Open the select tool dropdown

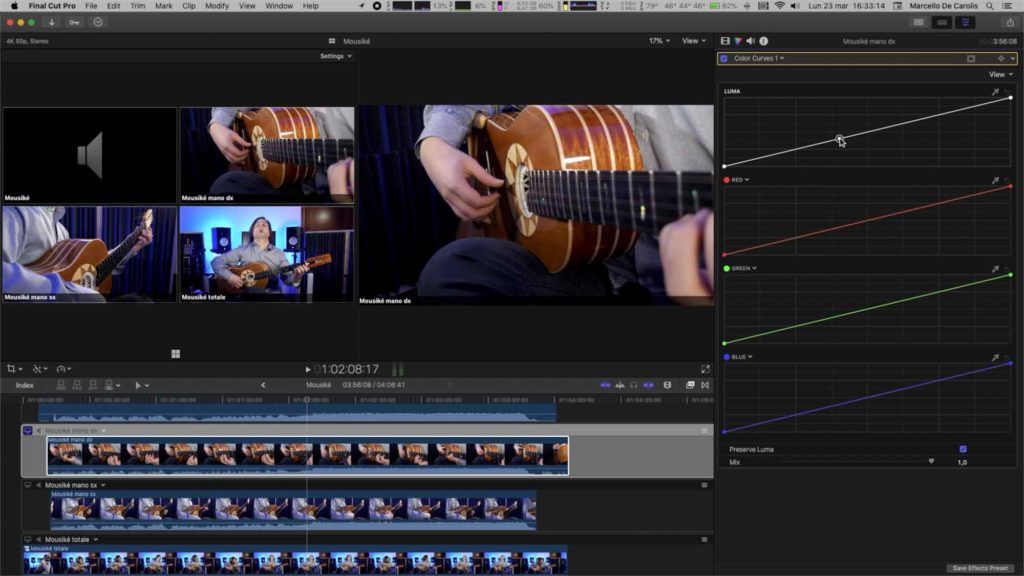coord(141,385)
